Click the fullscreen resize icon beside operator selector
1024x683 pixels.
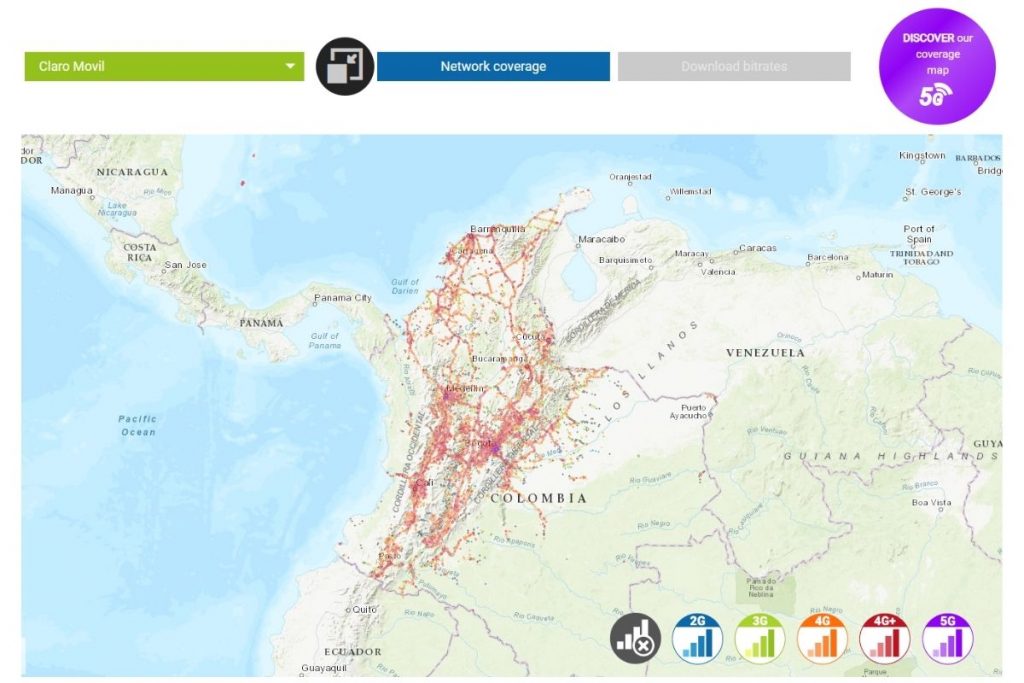pyautogui.click(x=345, y=66)
